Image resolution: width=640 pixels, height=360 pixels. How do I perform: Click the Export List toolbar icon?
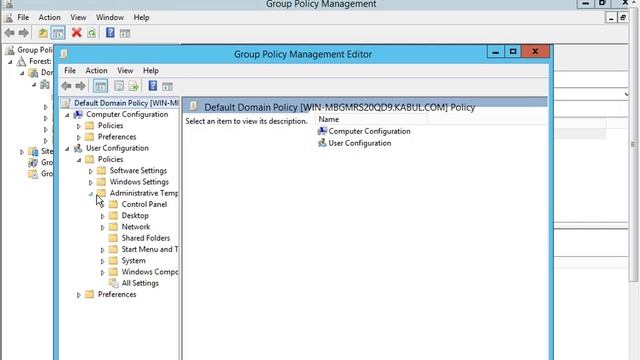coord(134,86)
